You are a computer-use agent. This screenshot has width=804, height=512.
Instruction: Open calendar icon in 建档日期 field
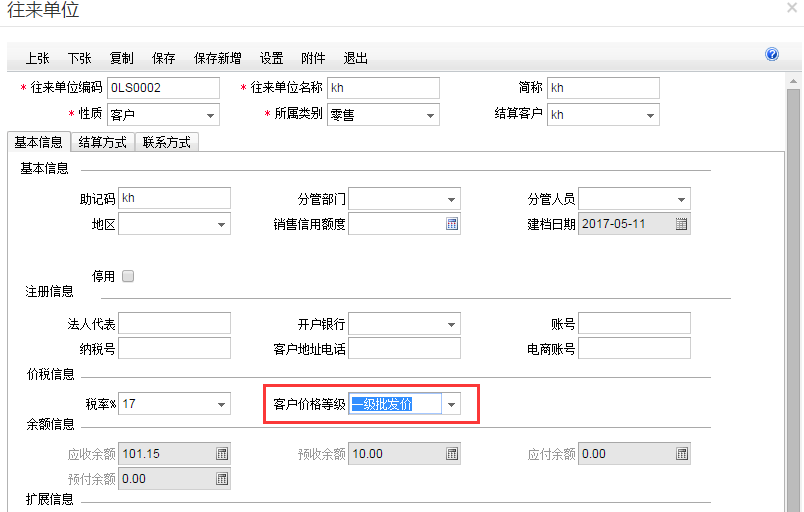pyautogui.click(x=681, y=225)
